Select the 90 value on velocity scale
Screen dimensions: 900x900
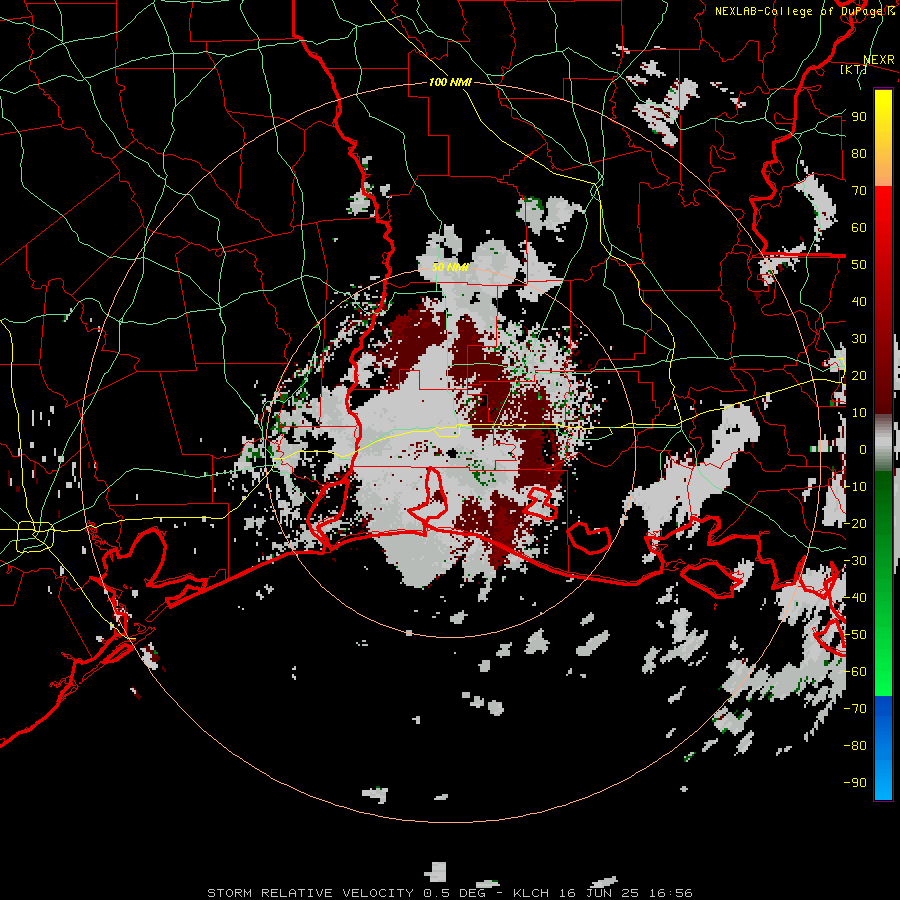(859, 117)
